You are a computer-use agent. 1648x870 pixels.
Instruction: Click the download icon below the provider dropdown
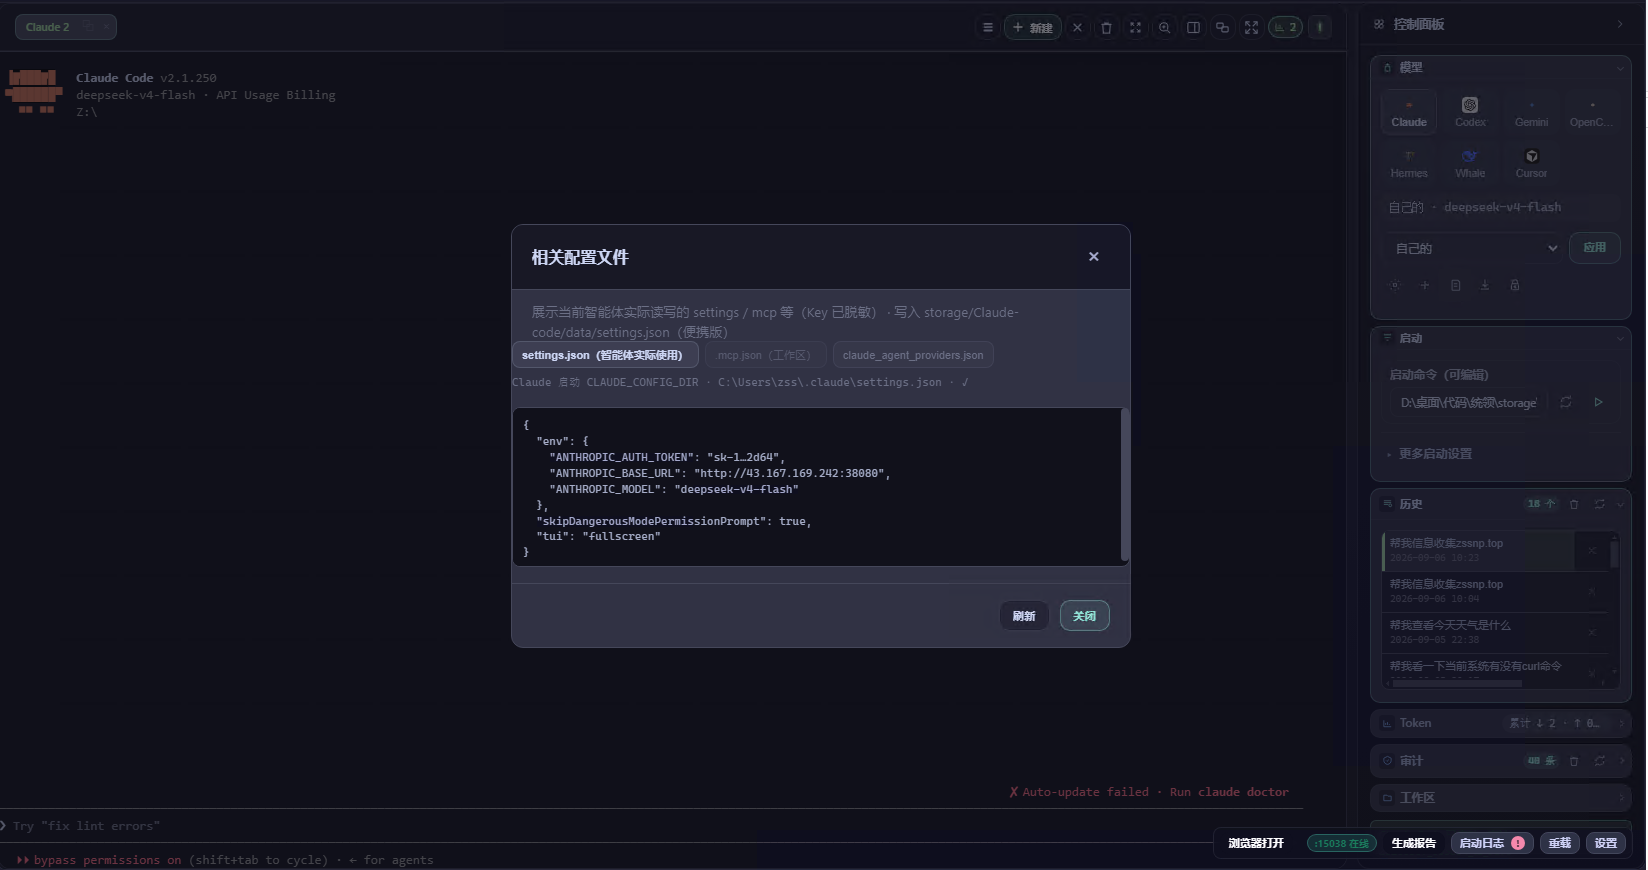(x=1485, y=285)
